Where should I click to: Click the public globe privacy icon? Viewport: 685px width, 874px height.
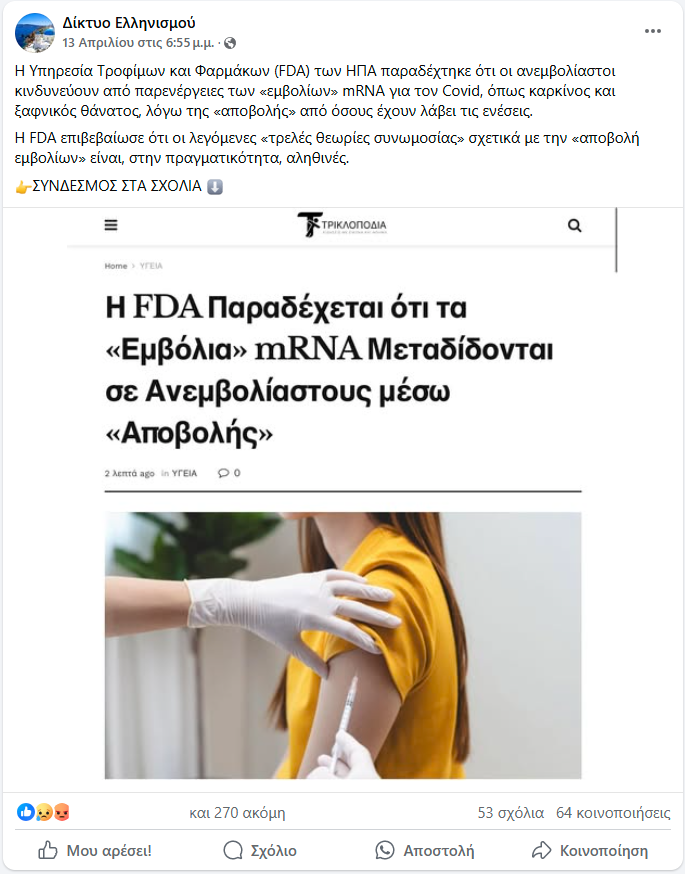pos(230,43)
